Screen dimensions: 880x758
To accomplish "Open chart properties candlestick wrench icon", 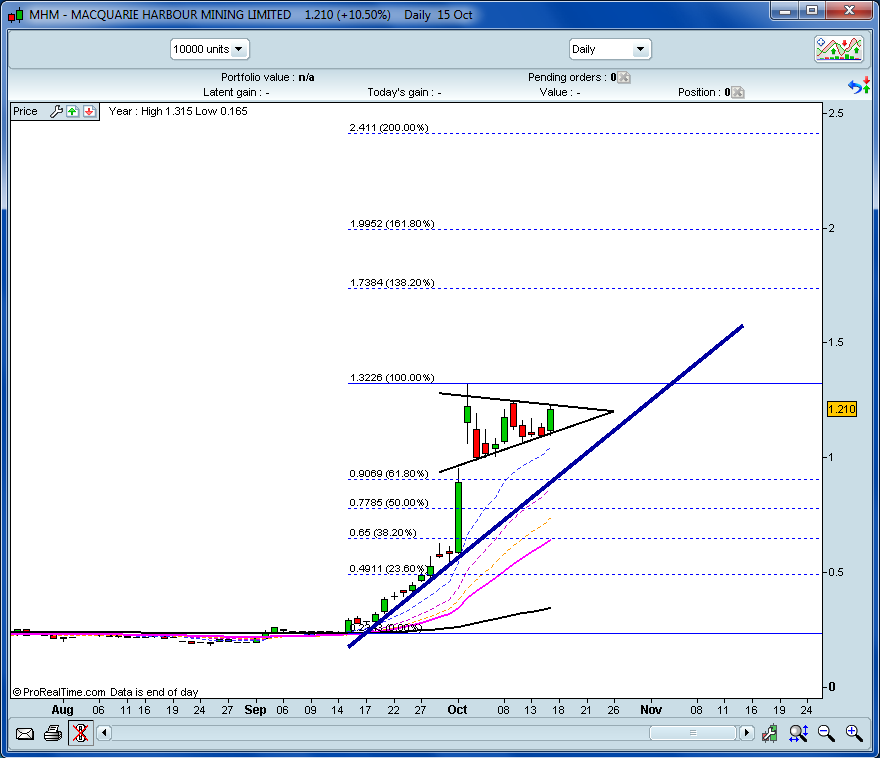I will pos(769,733).
